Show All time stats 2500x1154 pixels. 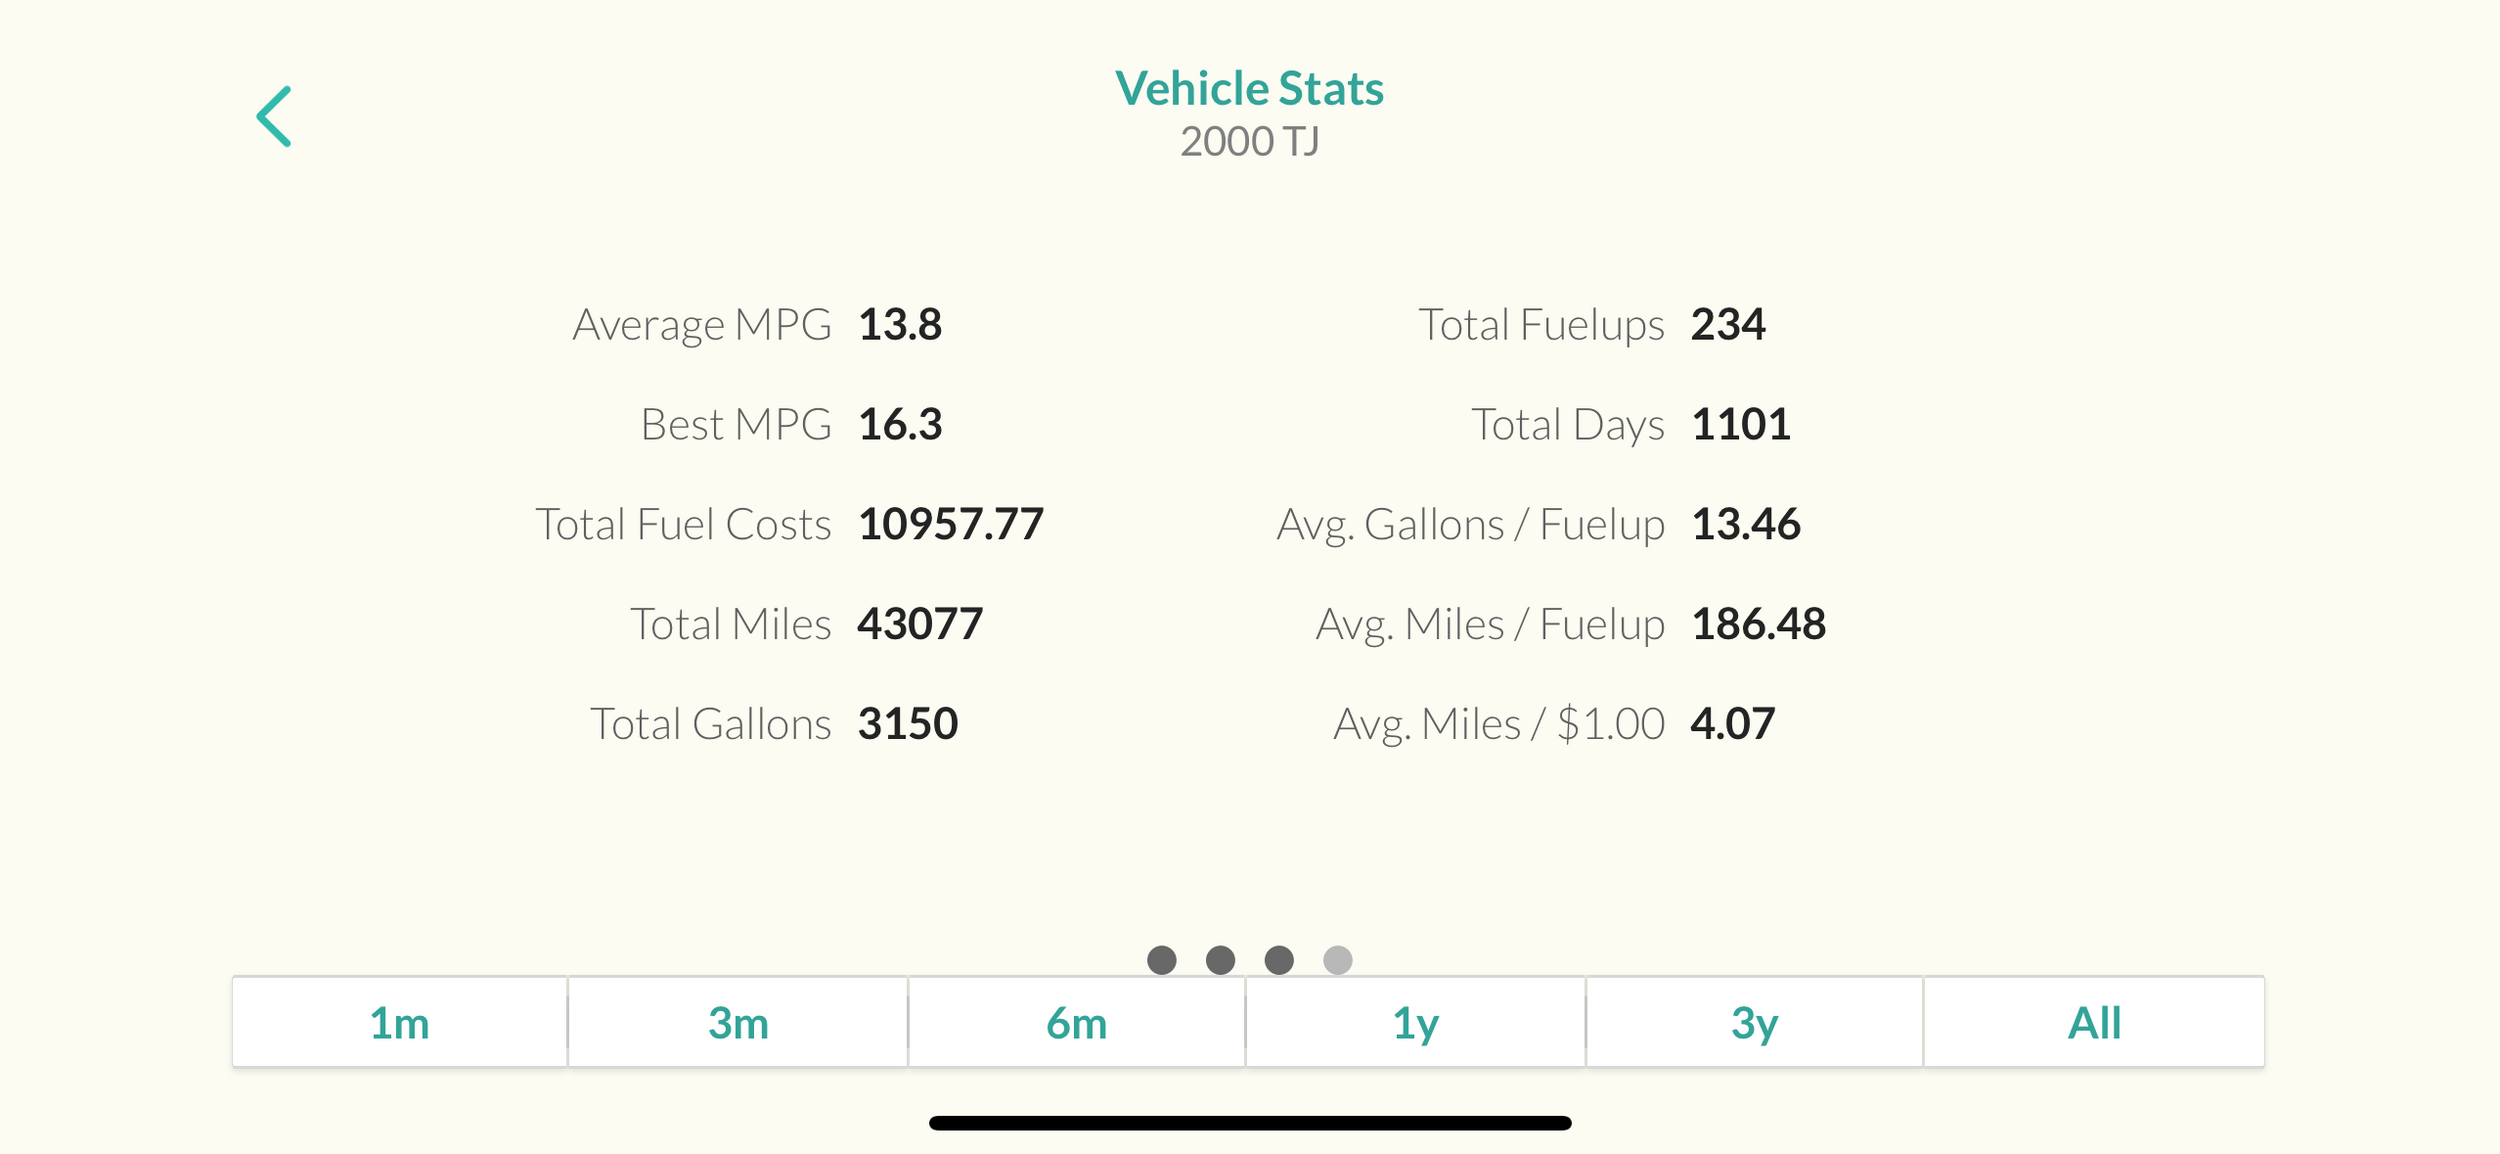(2094, 1023)
